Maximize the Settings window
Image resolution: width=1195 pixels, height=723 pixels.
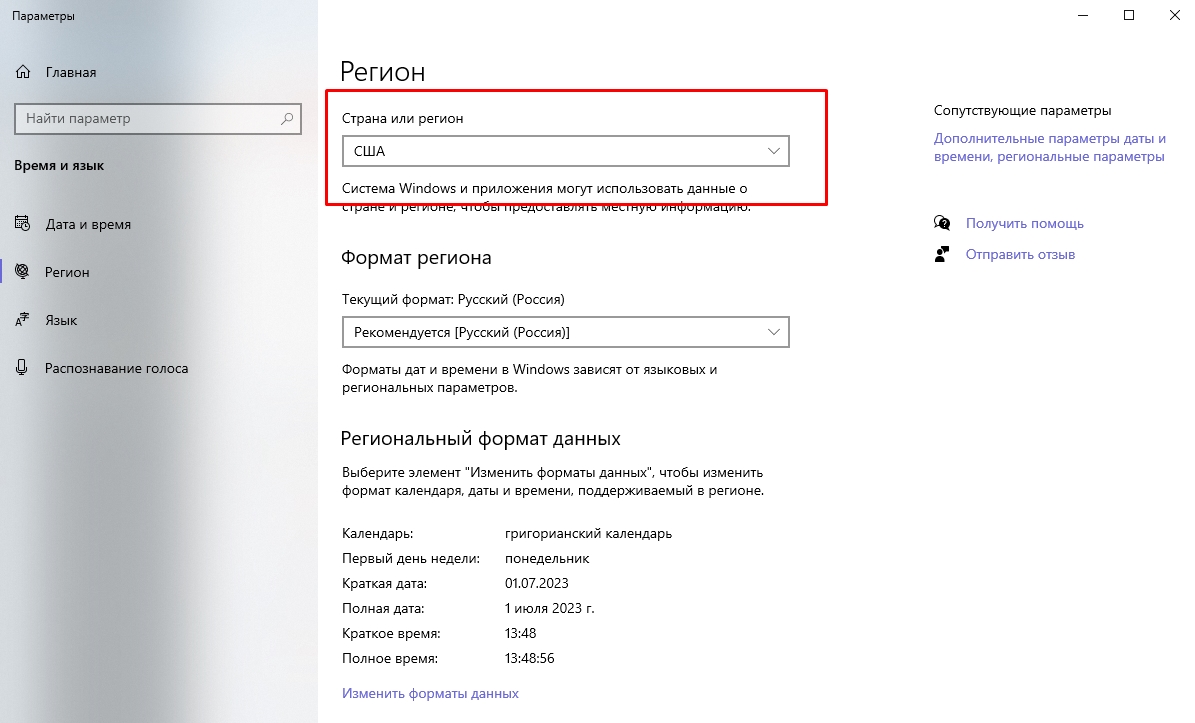(1129, 15)
